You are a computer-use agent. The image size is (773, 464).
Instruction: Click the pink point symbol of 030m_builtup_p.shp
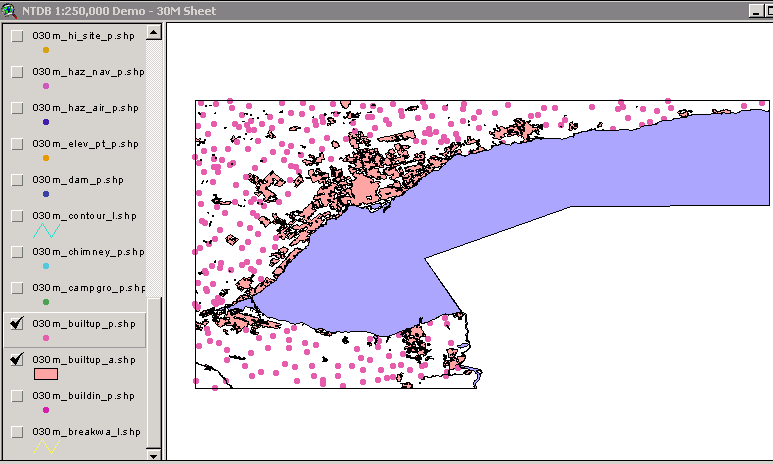(x=46, y=338)
